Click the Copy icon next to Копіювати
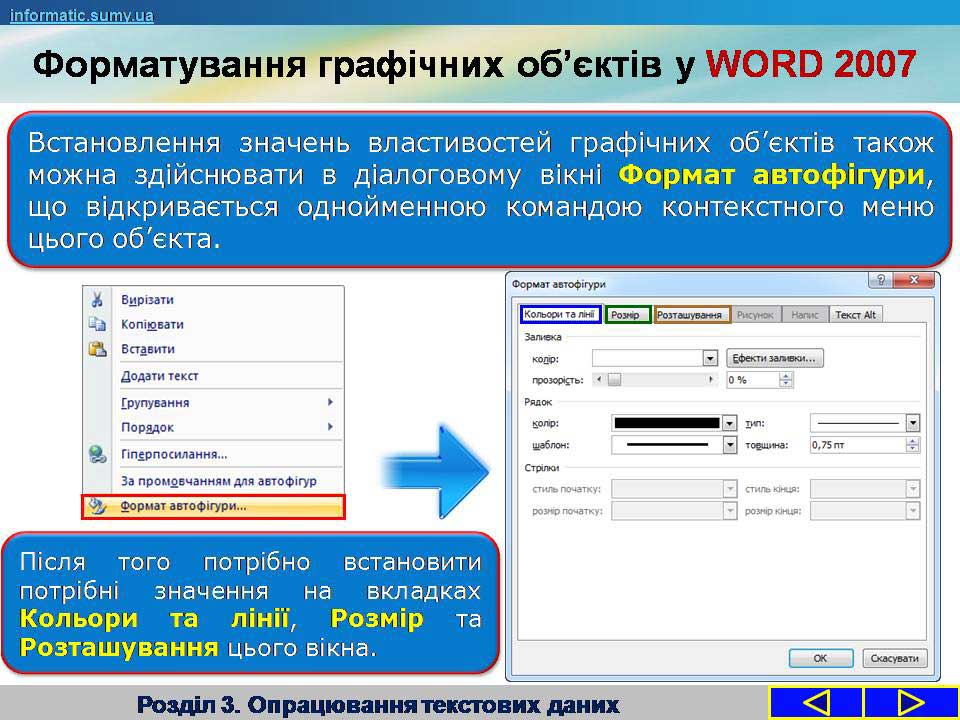 [x=97, y=324]
